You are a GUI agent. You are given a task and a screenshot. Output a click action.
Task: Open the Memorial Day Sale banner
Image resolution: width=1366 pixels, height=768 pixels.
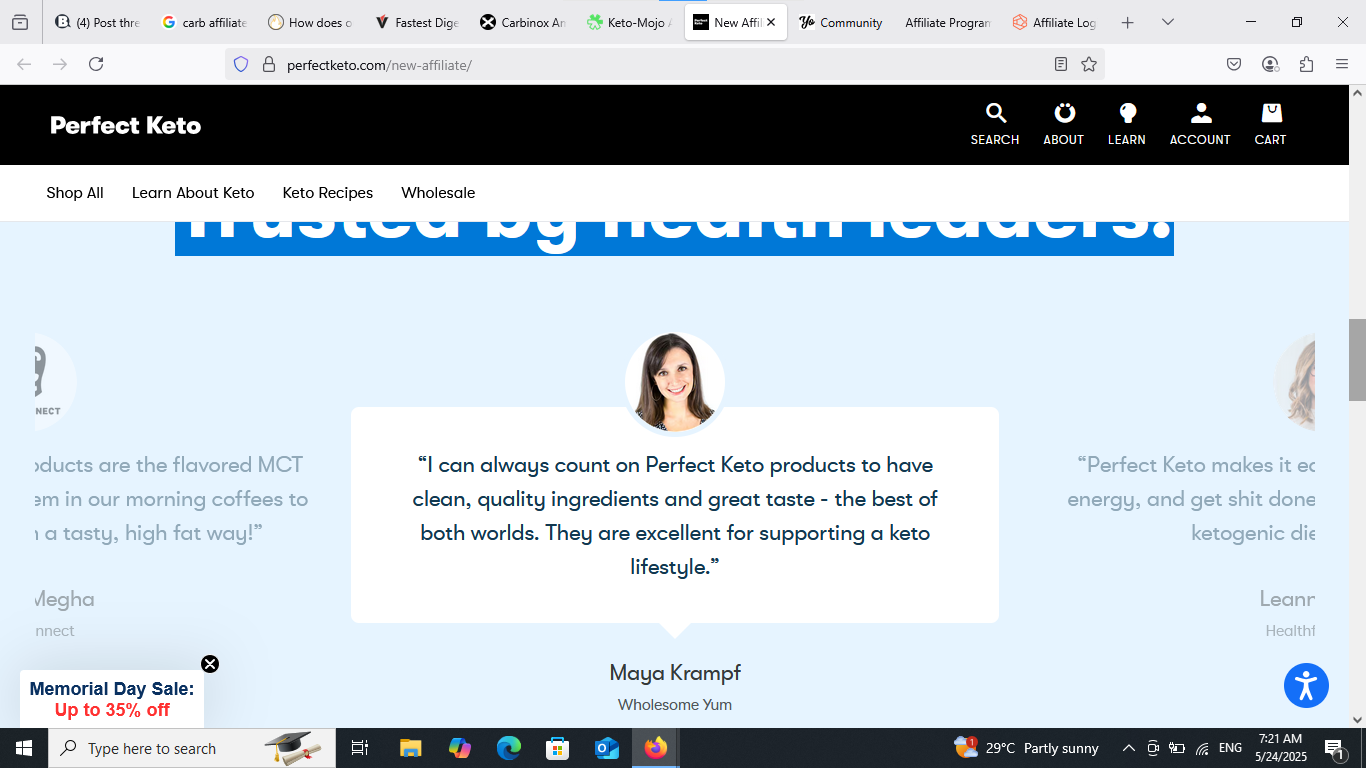pyautogui.click(x=112, y=699)
